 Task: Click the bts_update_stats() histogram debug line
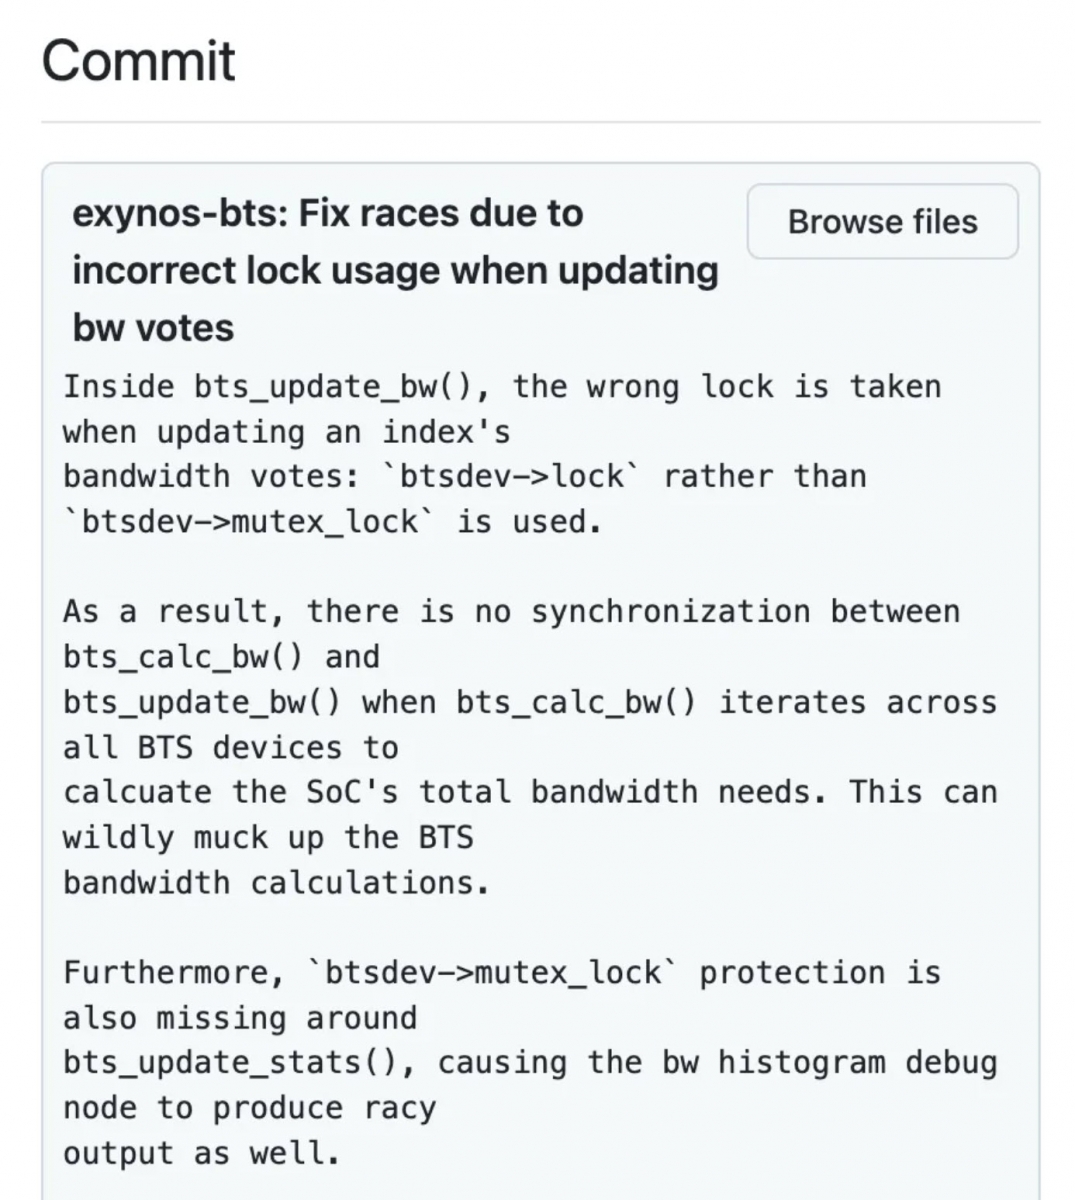coord(530,1063)
